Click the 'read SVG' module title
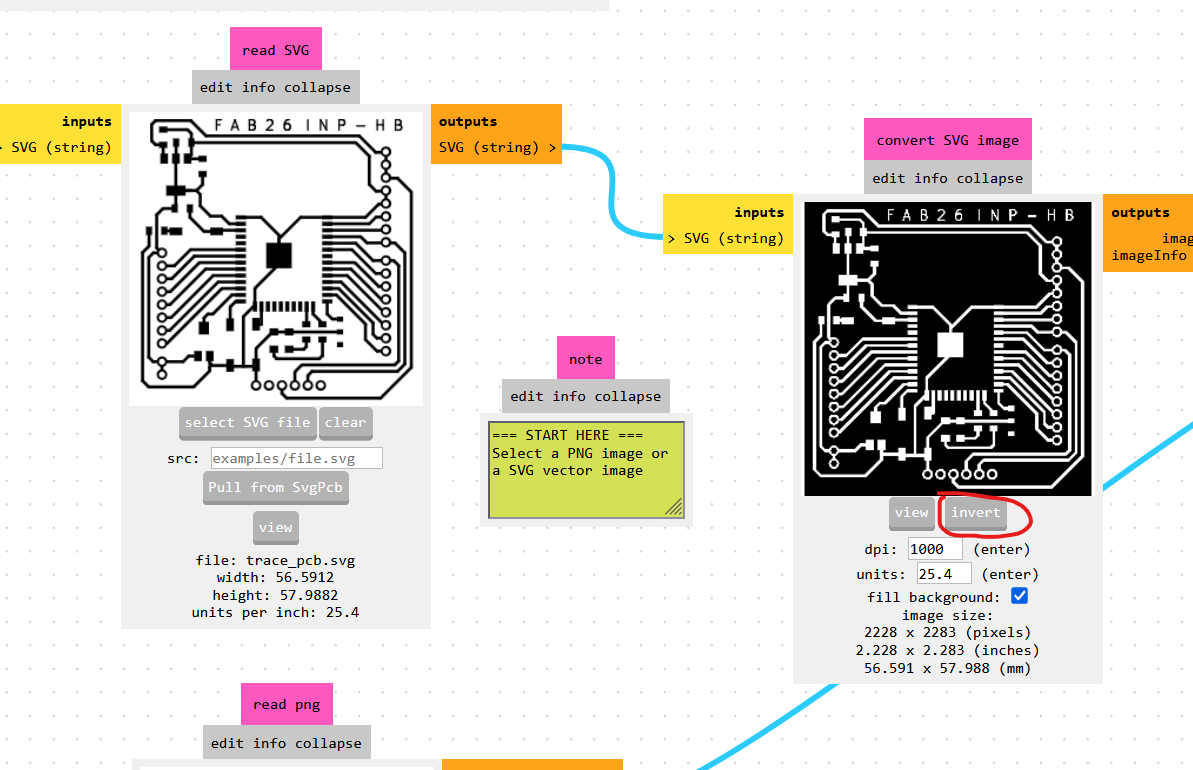Image resolution: width=1193 pixels, height=770 pixels. tap(275, 49)
